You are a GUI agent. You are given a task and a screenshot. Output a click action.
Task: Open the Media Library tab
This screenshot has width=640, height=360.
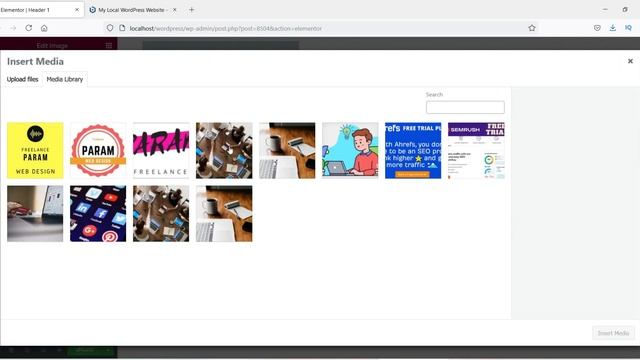click(x=65, y=79)
